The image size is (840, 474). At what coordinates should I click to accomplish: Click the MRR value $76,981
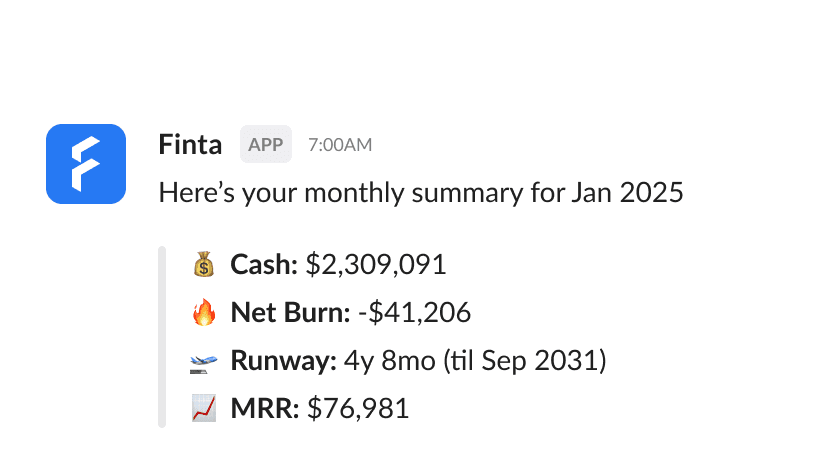tap(358, 408)
